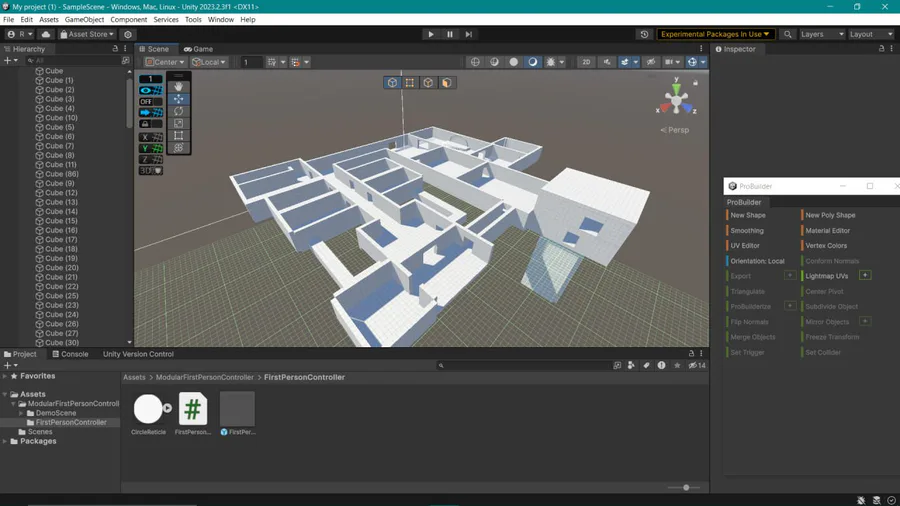Open the GameObject menu
Screen dimensions: 900x506
click(84, 20)
